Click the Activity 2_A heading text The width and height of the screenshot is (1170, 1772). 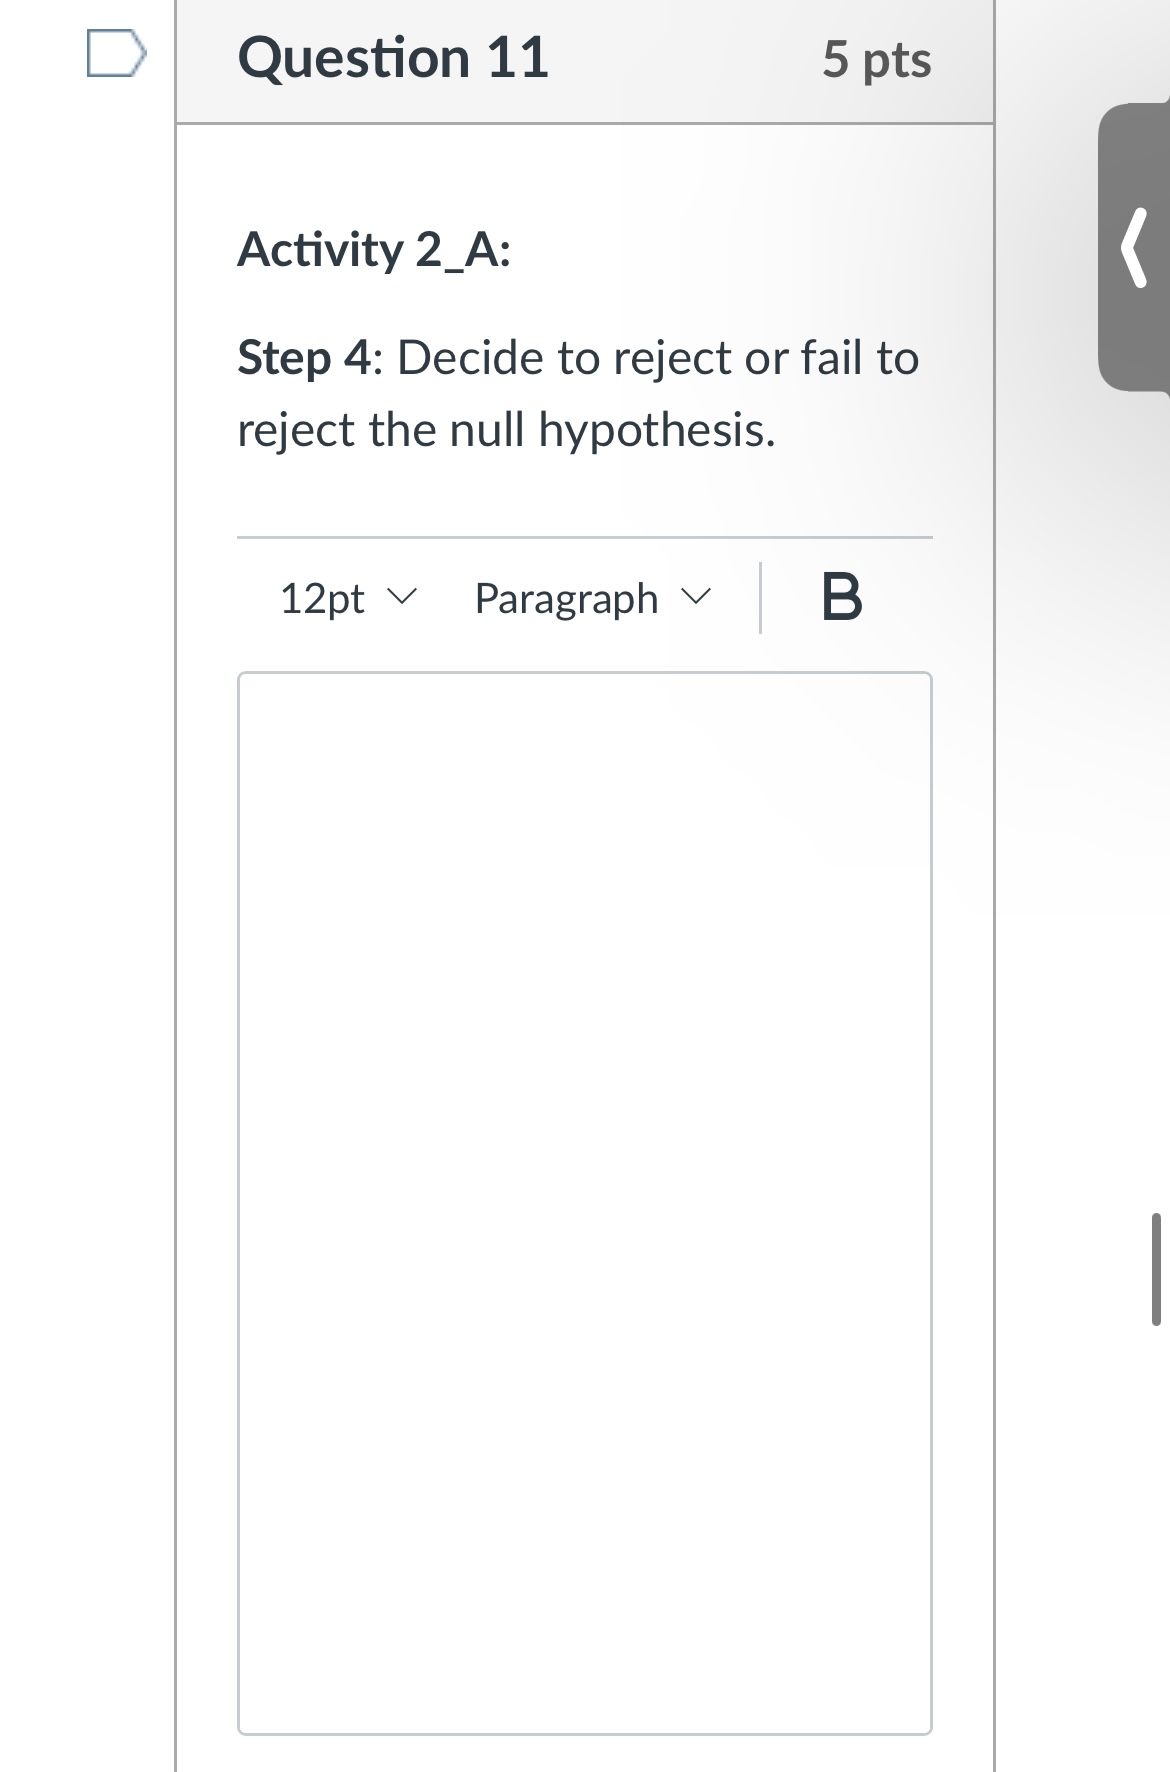click(x=375, y=251)
